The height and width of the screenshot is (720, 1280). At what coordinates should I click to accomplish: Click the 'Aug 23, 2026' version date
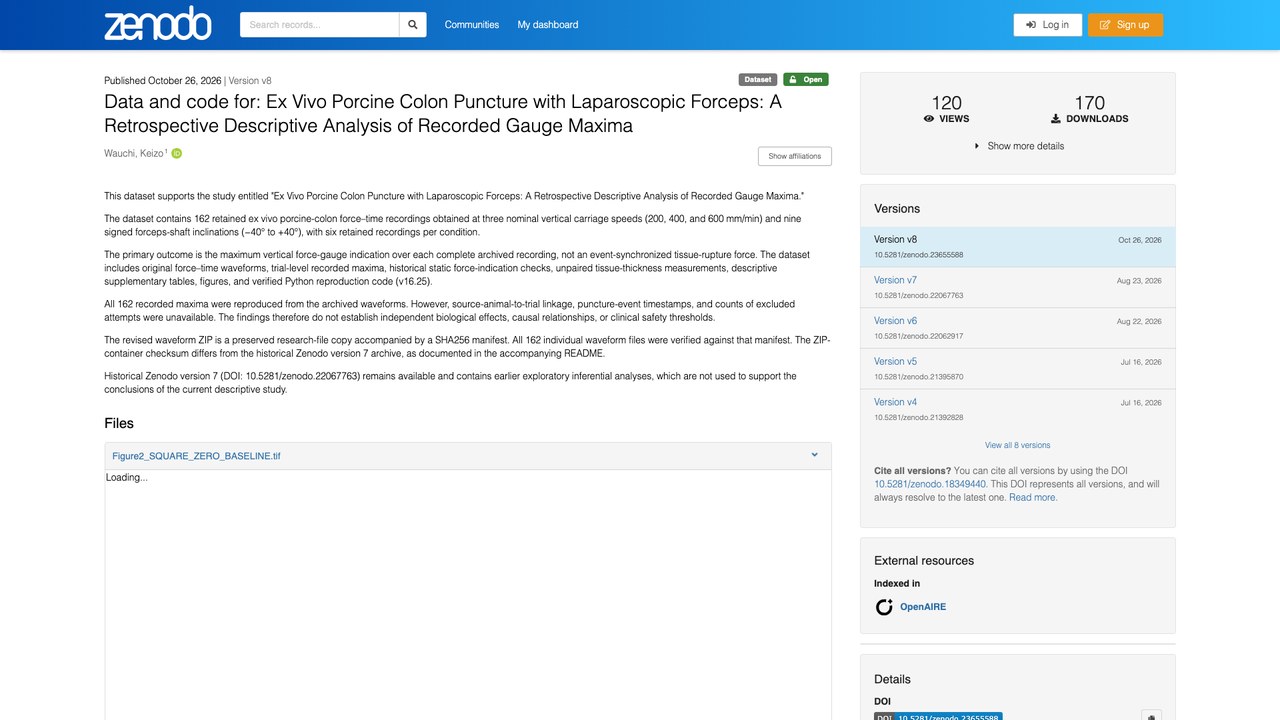[x=1139, y=281]
